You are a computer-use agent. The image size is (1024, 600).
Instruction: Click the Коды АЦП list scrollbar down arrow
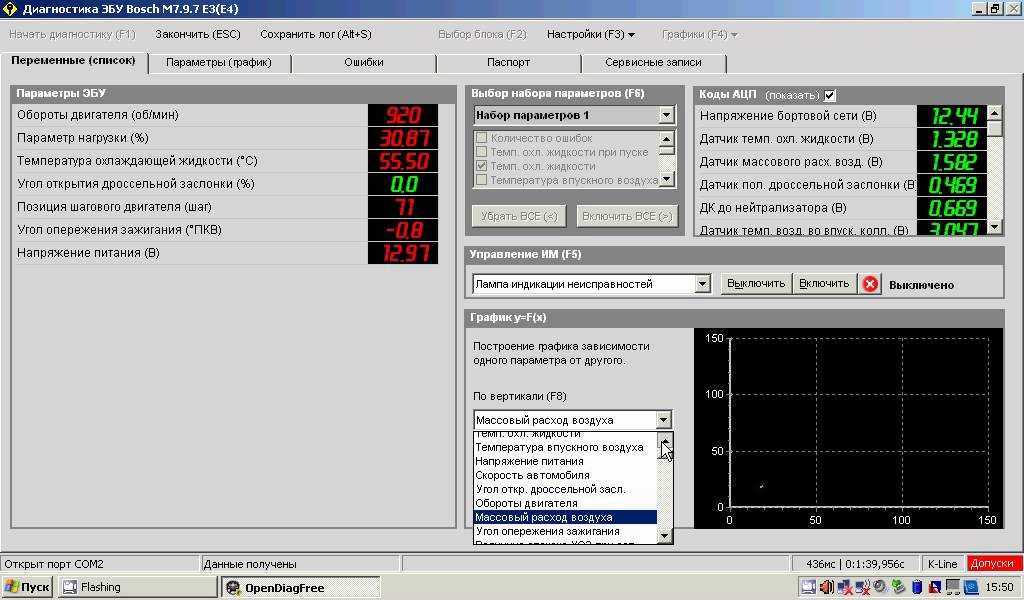[x=994, y=227]
